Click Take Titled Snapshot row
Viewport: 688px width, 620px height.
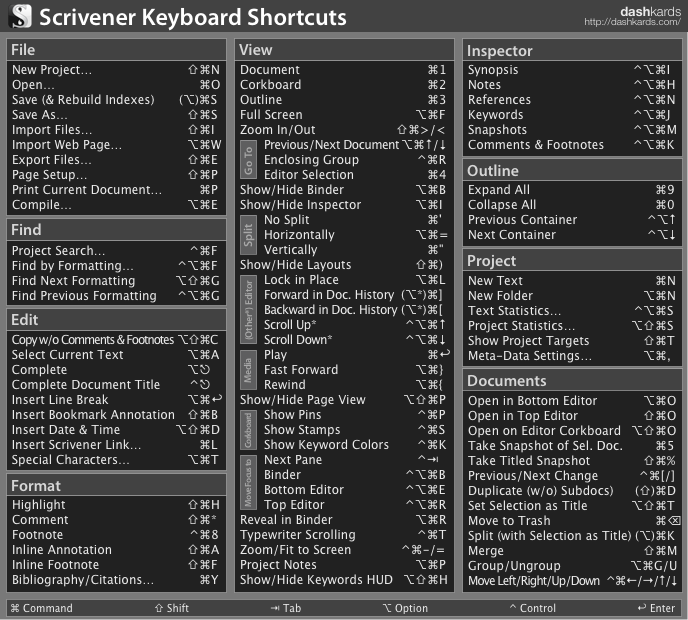tap(572, 461)
